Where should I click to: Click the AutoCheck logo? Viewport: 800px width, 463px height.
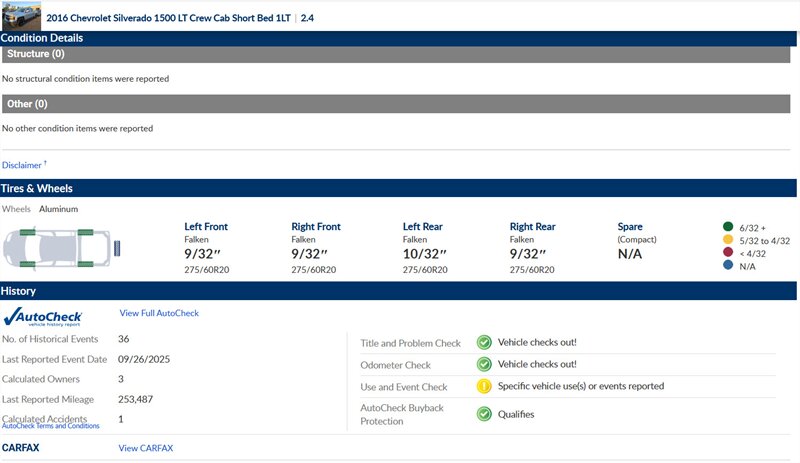[x=43, y=317]
